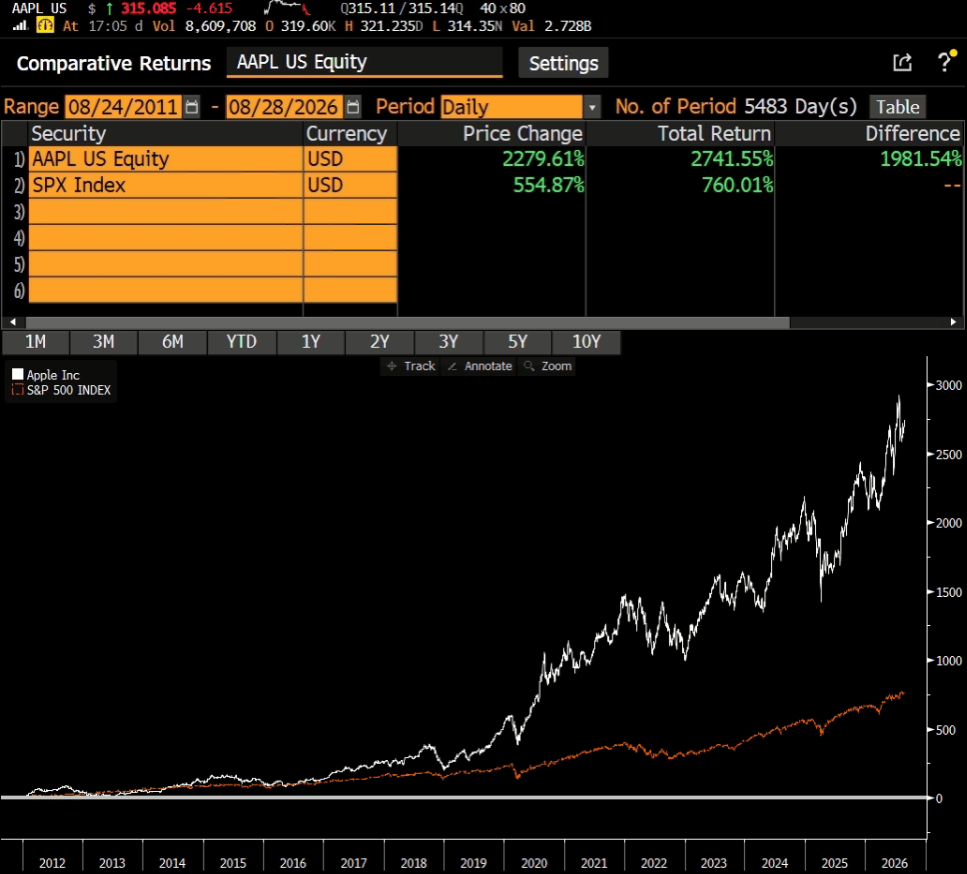
Task: Toggle Apple Inc legend series
Action: 46,374
